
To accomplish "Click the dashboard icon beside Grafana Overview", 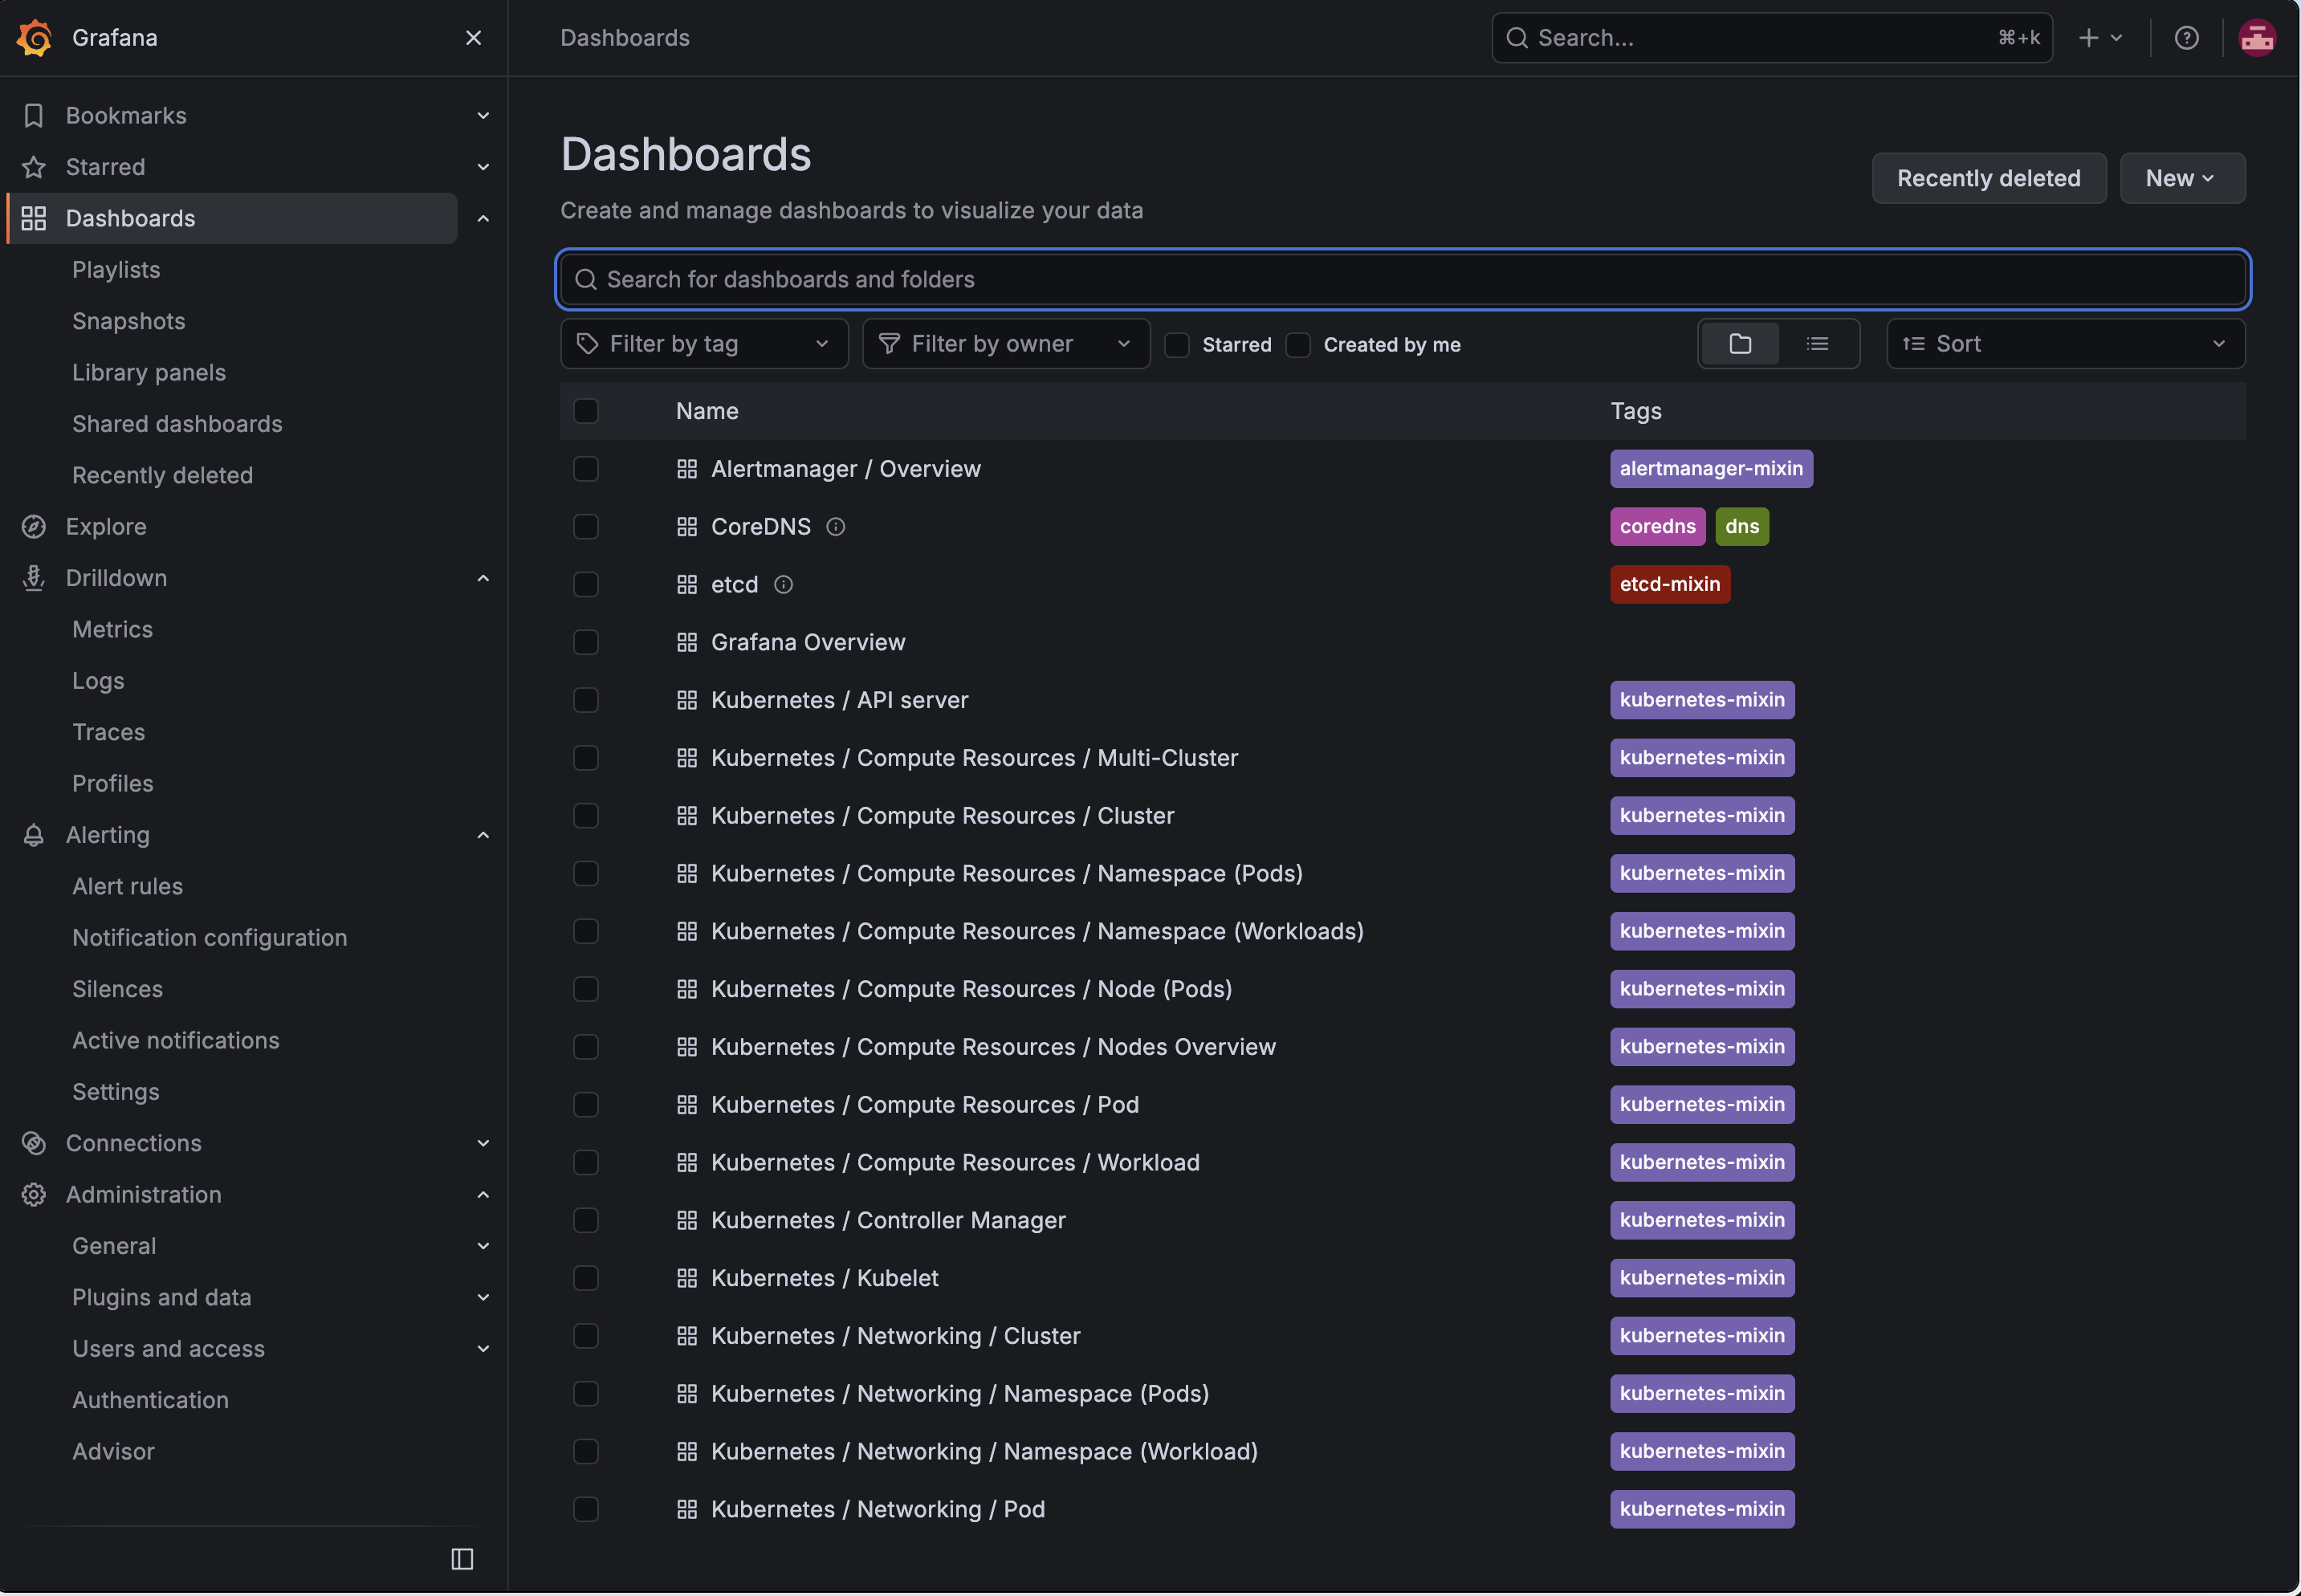I will tap(687, 642).
